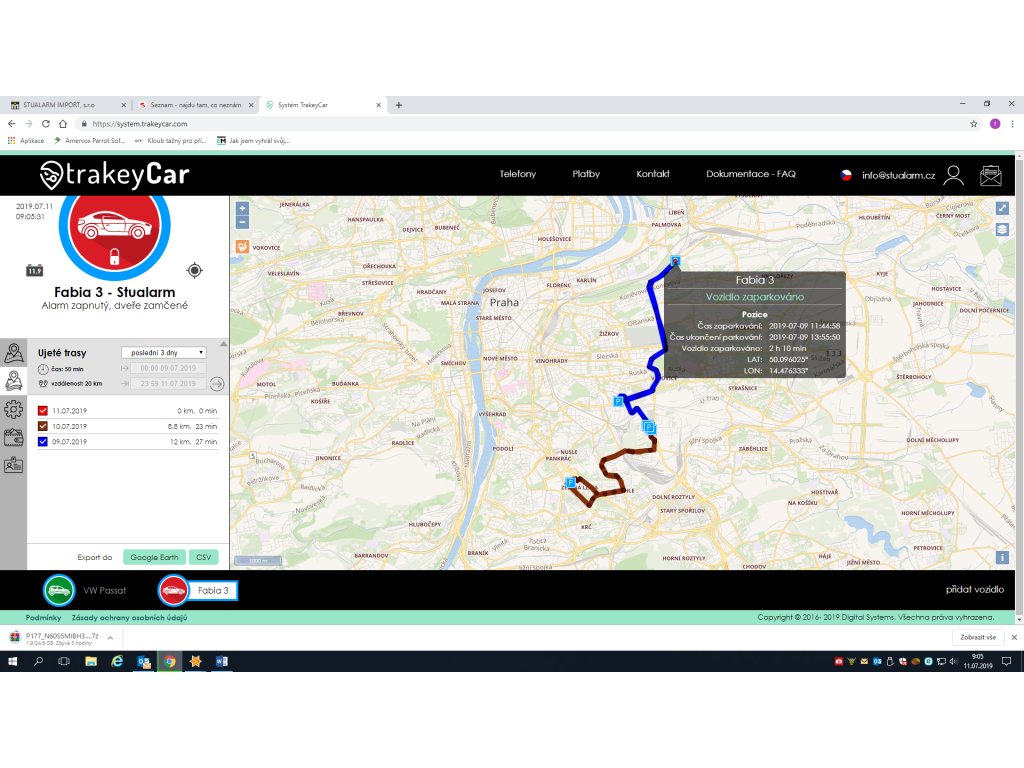Viewport: 1024px width, 768px height.
Task: Open the map layers switcher
Action: tap(1002, 229)
